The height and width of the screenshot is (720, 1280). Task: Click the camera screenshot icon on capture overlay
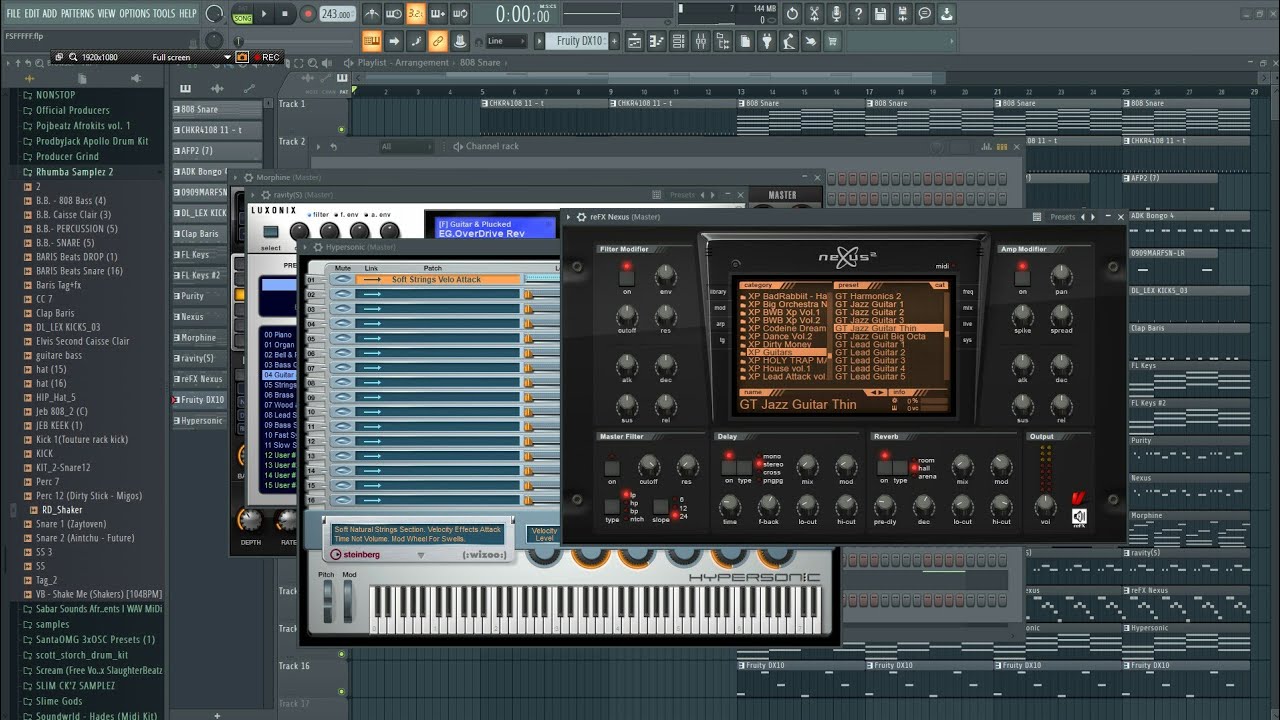[241, 57]
